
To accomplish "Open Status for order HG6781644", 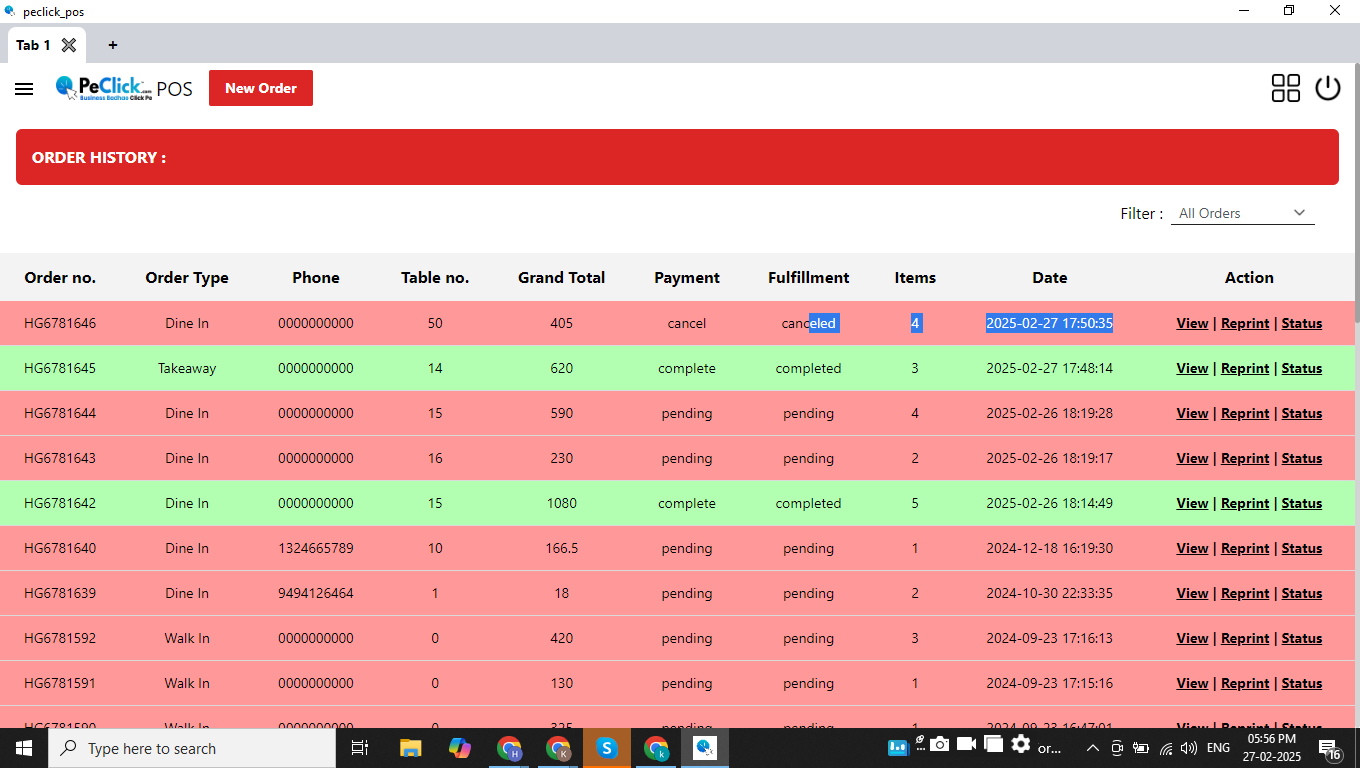I will coord(1301,413).
